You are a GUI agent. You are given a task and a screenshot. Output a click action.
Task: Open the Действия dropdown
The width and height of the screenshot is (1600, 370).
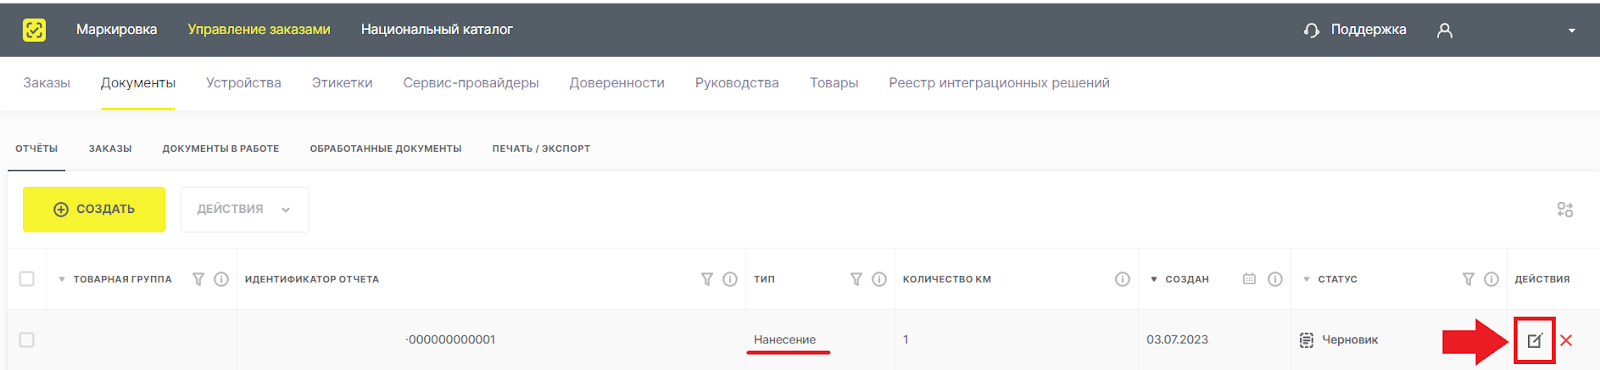click(x=245, y=209)
